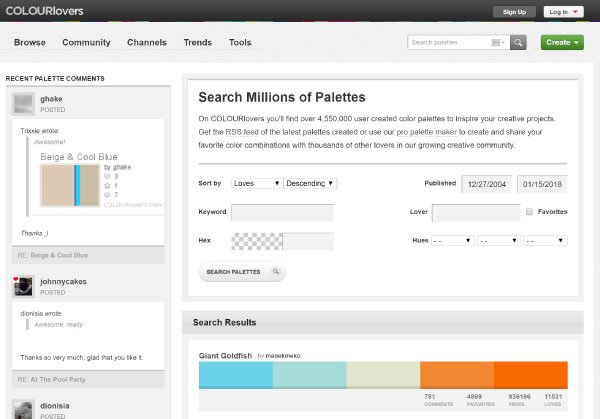The image size is (600, 419).
Task: Open the Tools menu
Action: coord(240,42)
